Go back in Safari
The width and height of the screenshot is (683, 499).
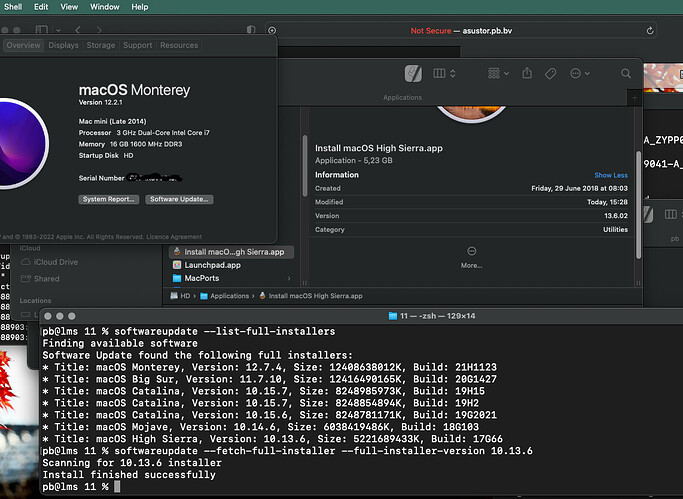pos(78,30)
